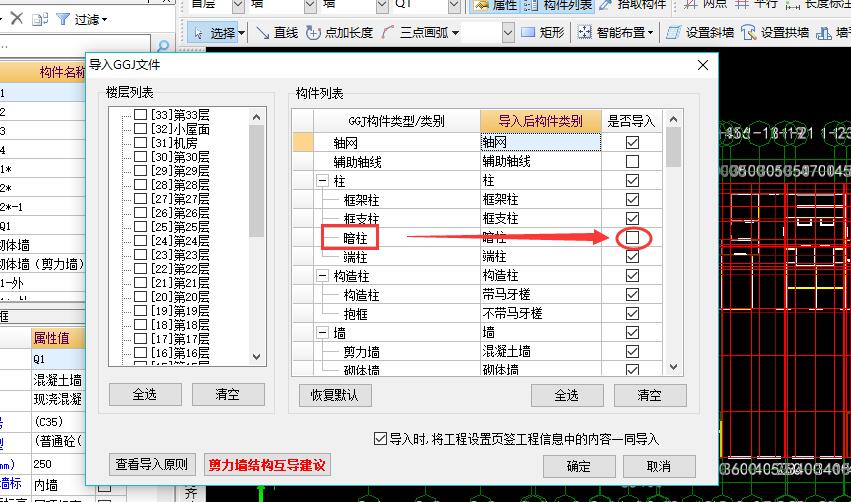Image resolution: width=851 pixels, height=502 pixels.
Task: Check the [33]第33层 floor checkbox
Action: coord(141,115)
